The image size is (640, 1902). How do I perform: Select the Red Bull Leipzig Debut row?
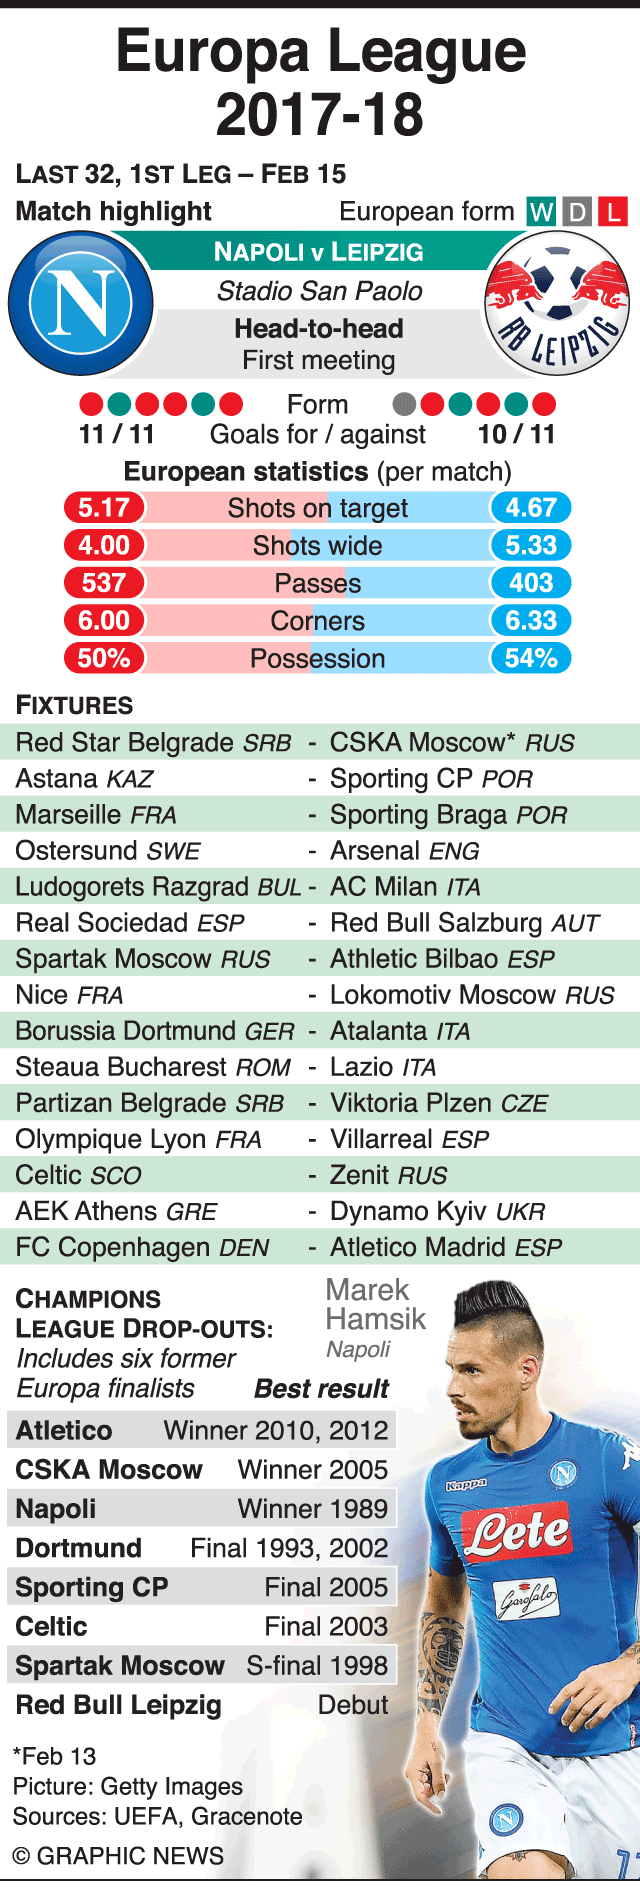(x=201, y=1705)
